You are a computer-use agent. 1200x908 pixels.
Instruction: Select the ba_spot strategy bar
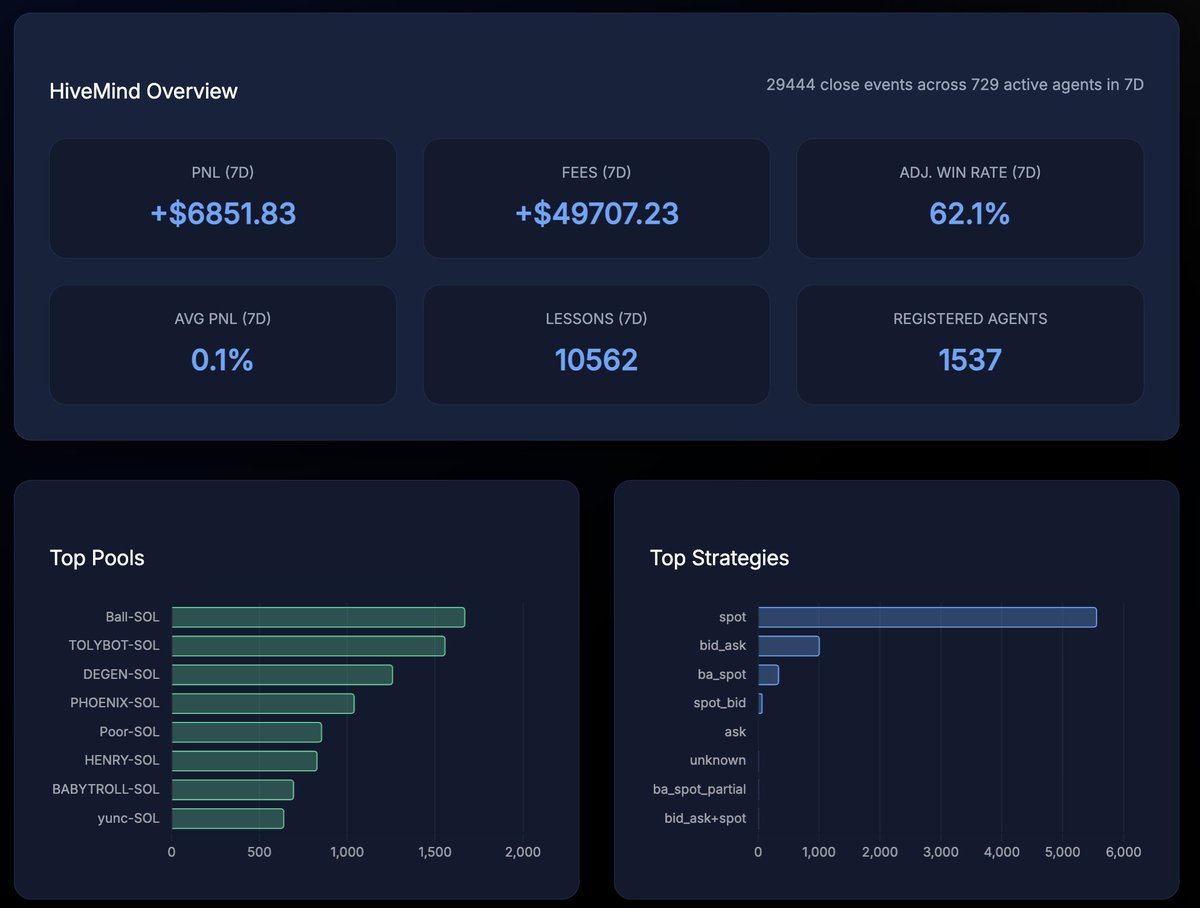[x=769, y=675]
